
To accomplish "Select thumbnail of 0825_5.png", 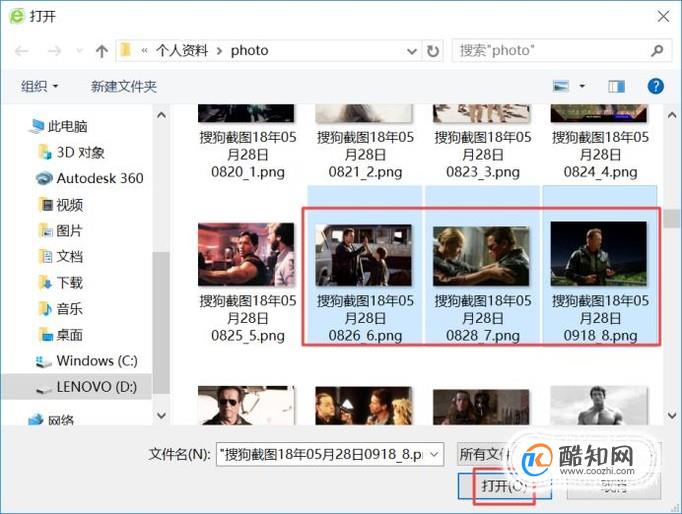I will pos(246,254).
